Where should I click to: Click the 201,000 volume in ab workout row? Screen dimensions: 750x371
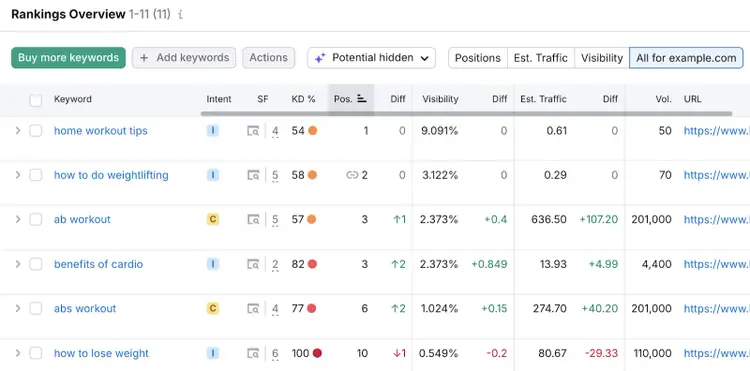click(x=651, y=219)
